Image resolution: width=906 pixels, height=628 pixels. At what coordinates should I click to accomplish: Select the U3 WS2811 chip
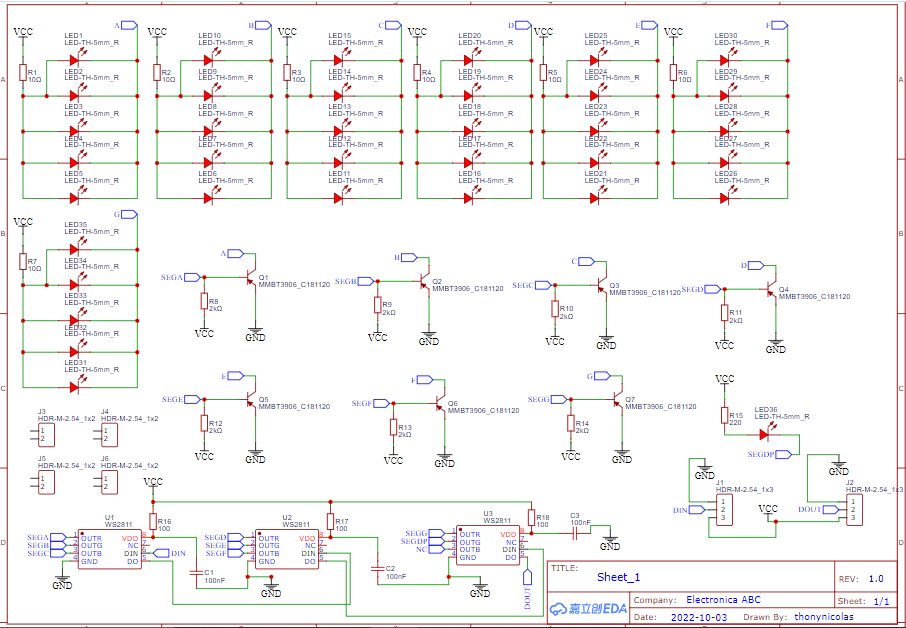tap(488, 545)
